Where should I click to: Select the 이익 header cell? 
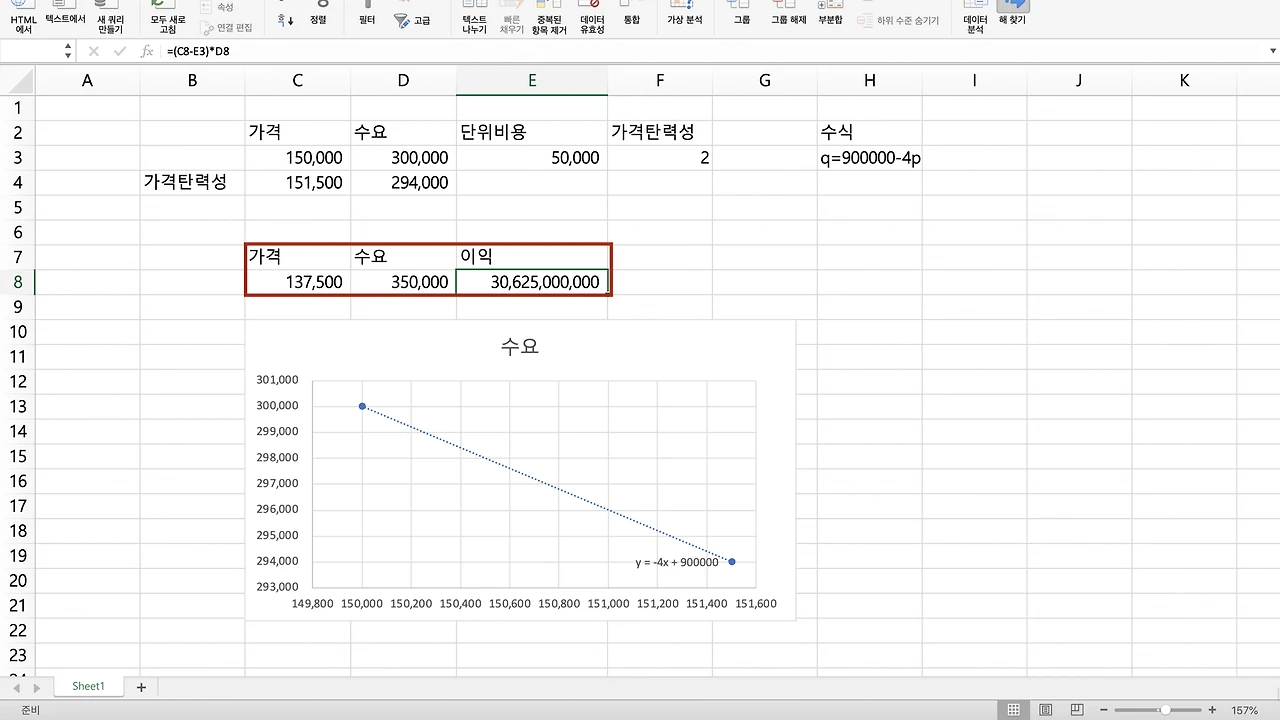tap(532, 257)
